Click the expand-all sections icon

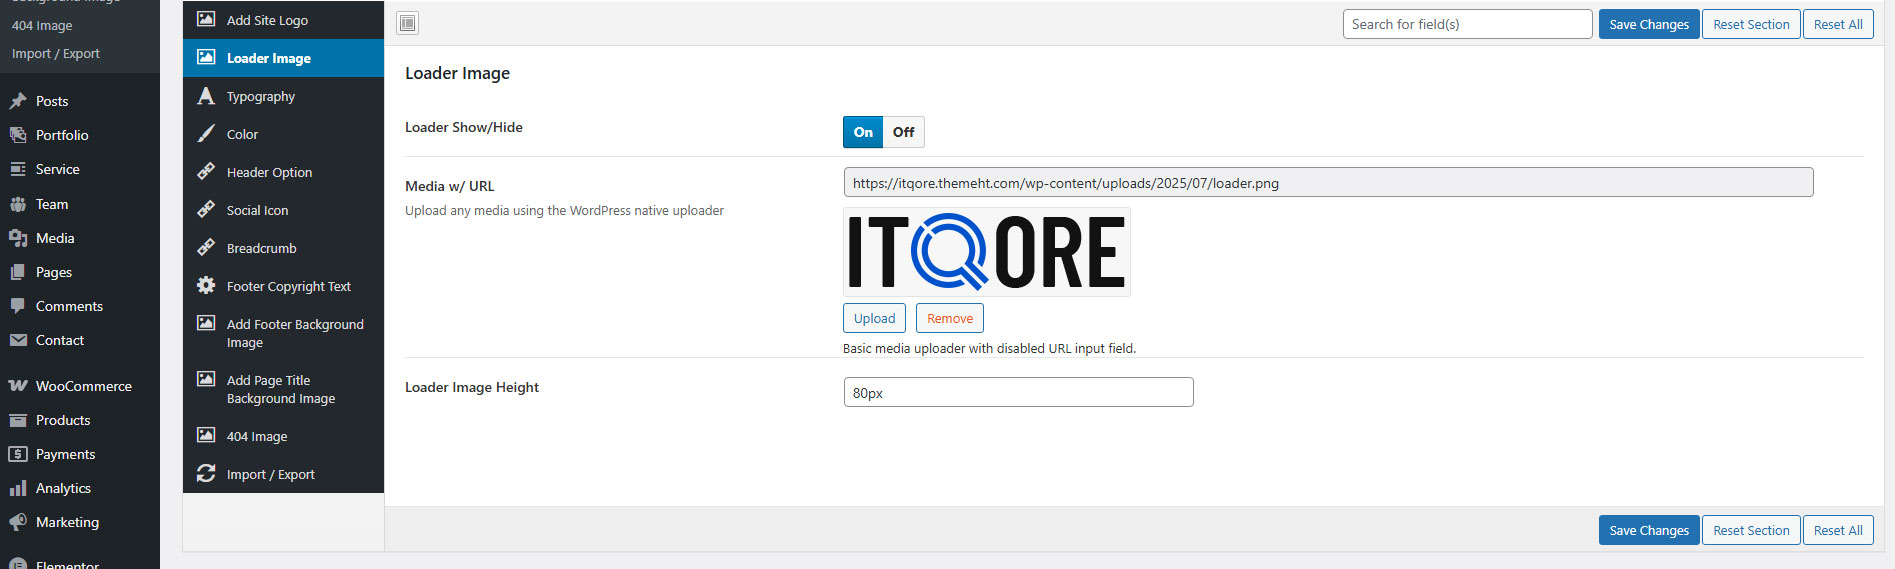pyautogui.click(x=408, y=24)
